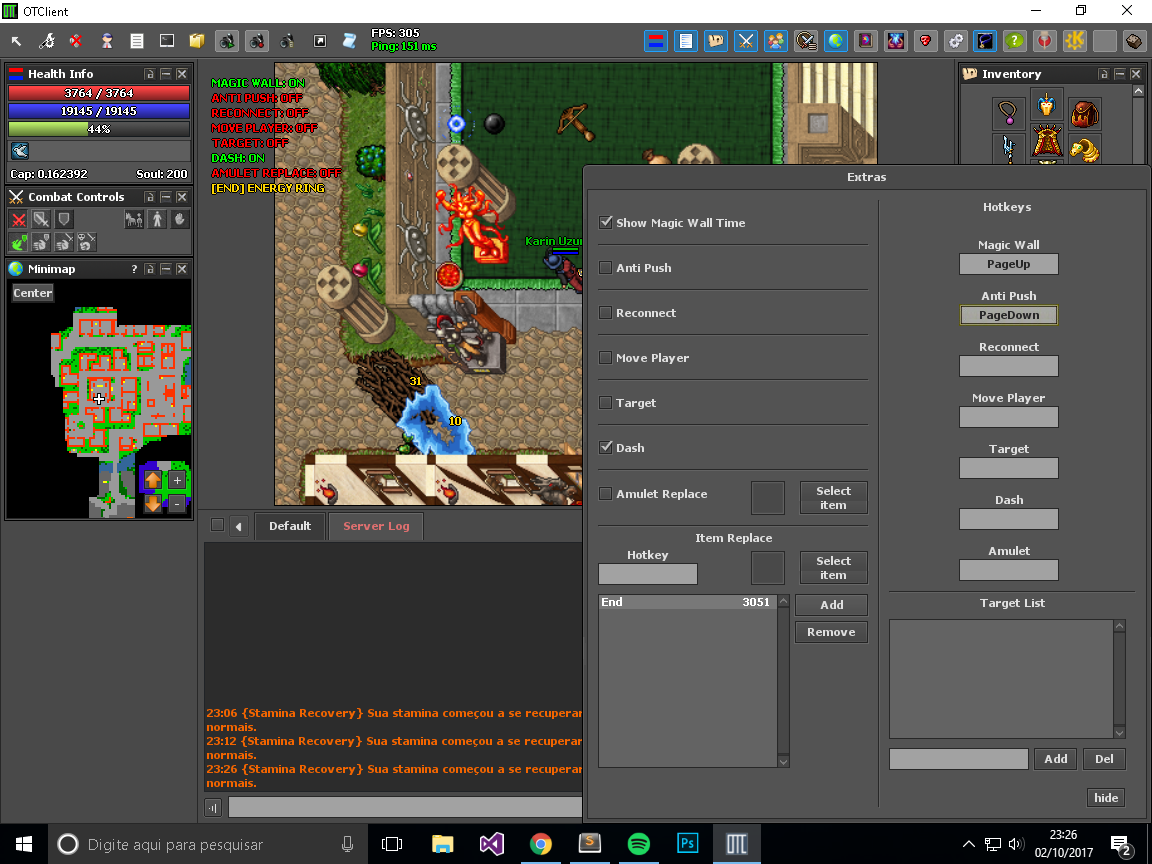Open the gears options icon in toolbar
Viewport: 1152px width, 864px height.
955,41
